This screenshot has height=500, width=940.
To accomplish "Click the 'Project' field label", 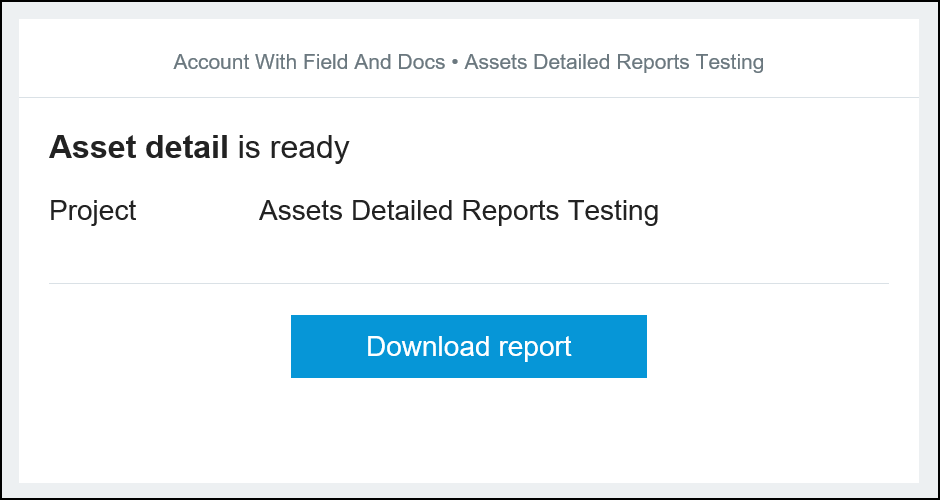I will click(93, 211).
